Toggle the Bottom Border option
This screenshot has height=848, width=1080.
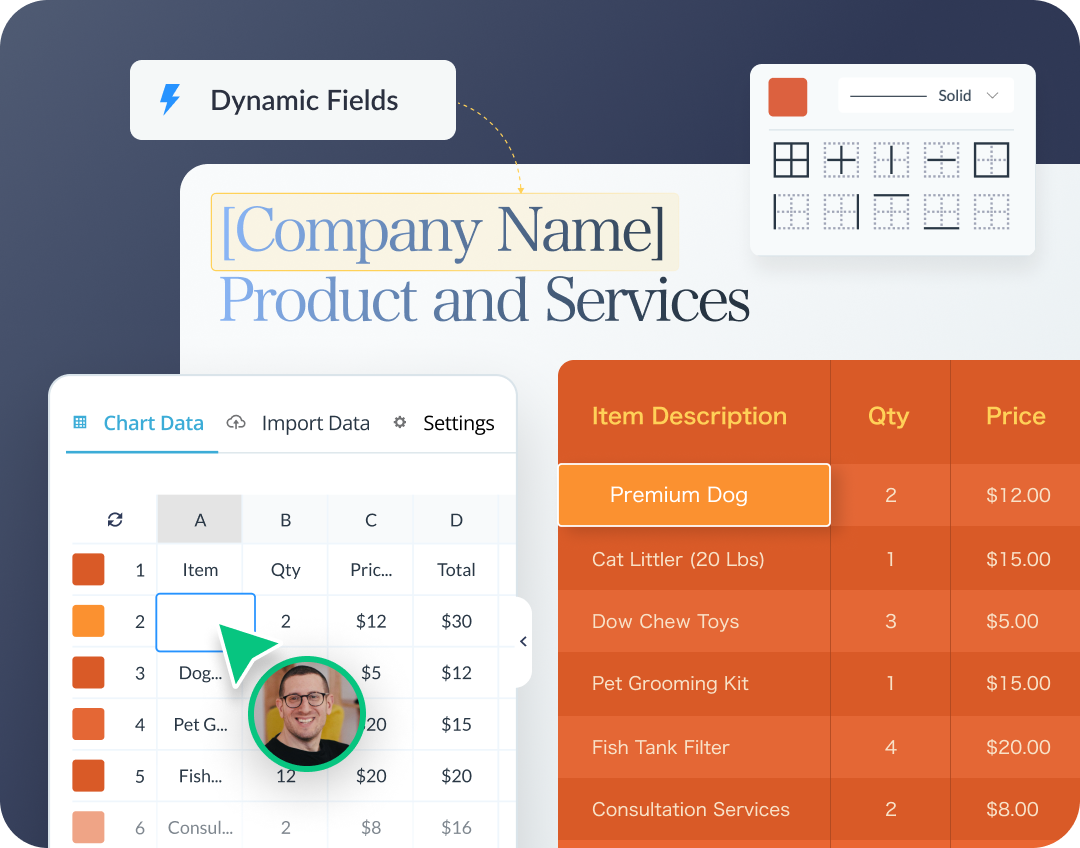coord(941,211)
